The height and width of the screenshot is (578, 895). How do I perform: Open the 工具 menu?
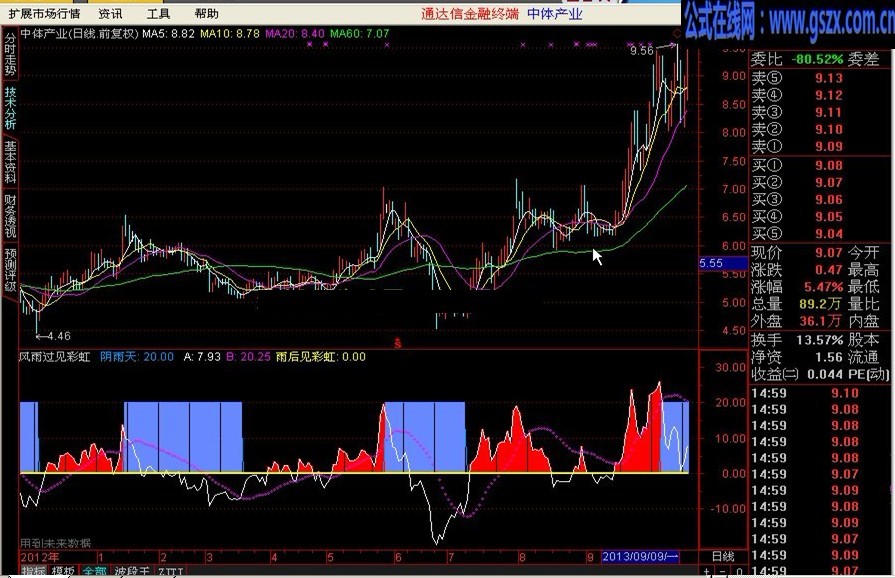point(158,13)
